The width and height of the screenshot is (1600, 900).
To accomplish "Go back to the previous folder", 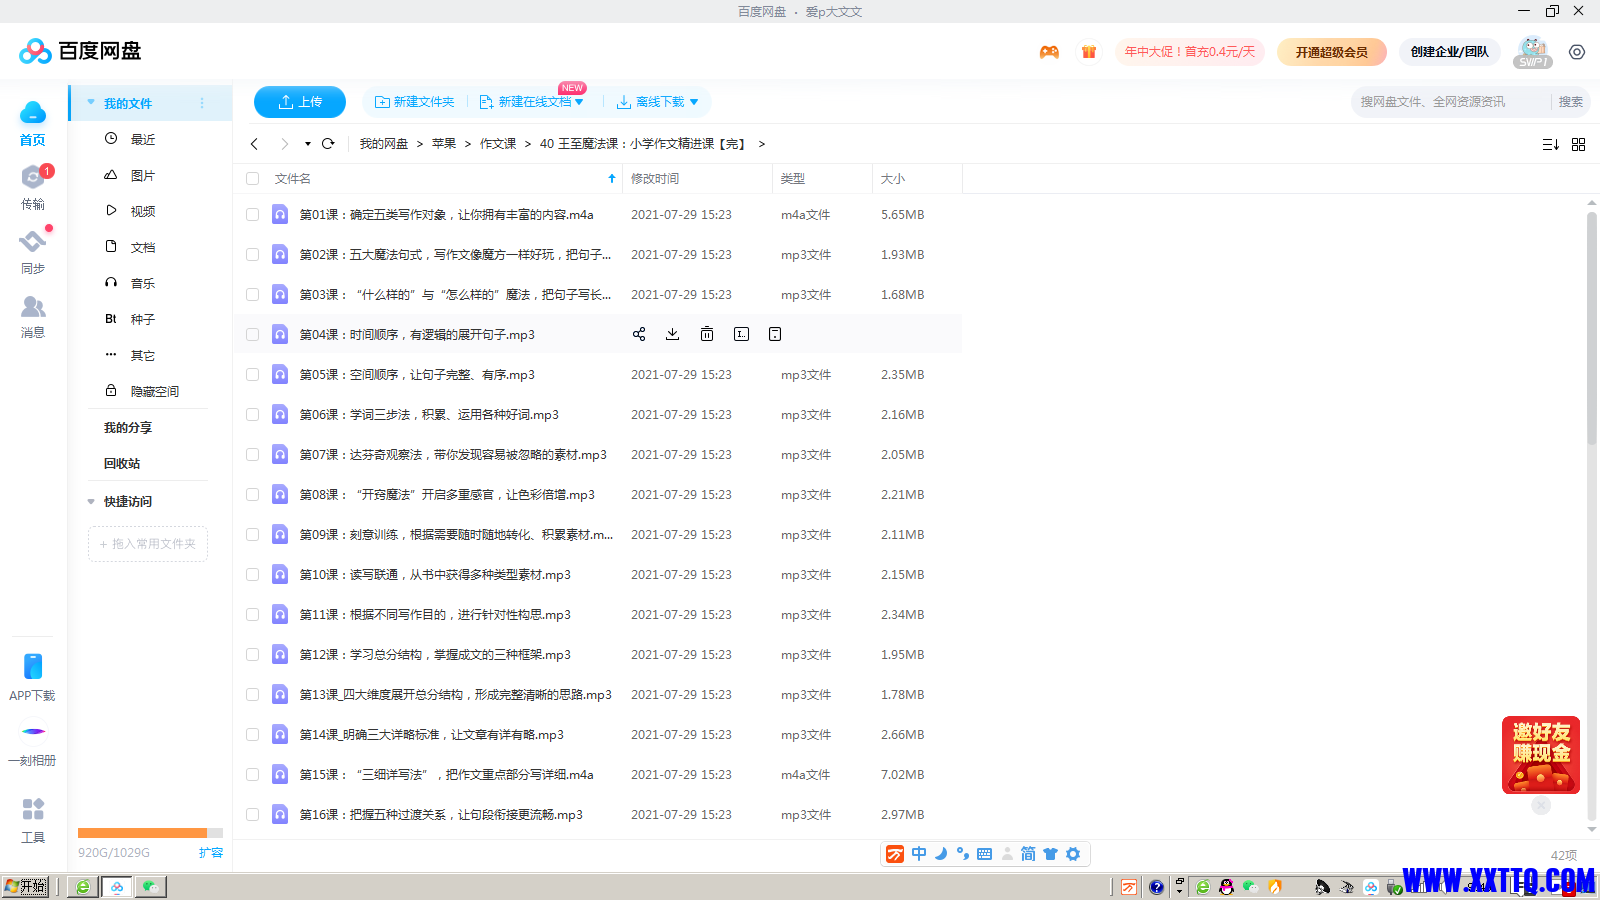I will coord(255,144).
